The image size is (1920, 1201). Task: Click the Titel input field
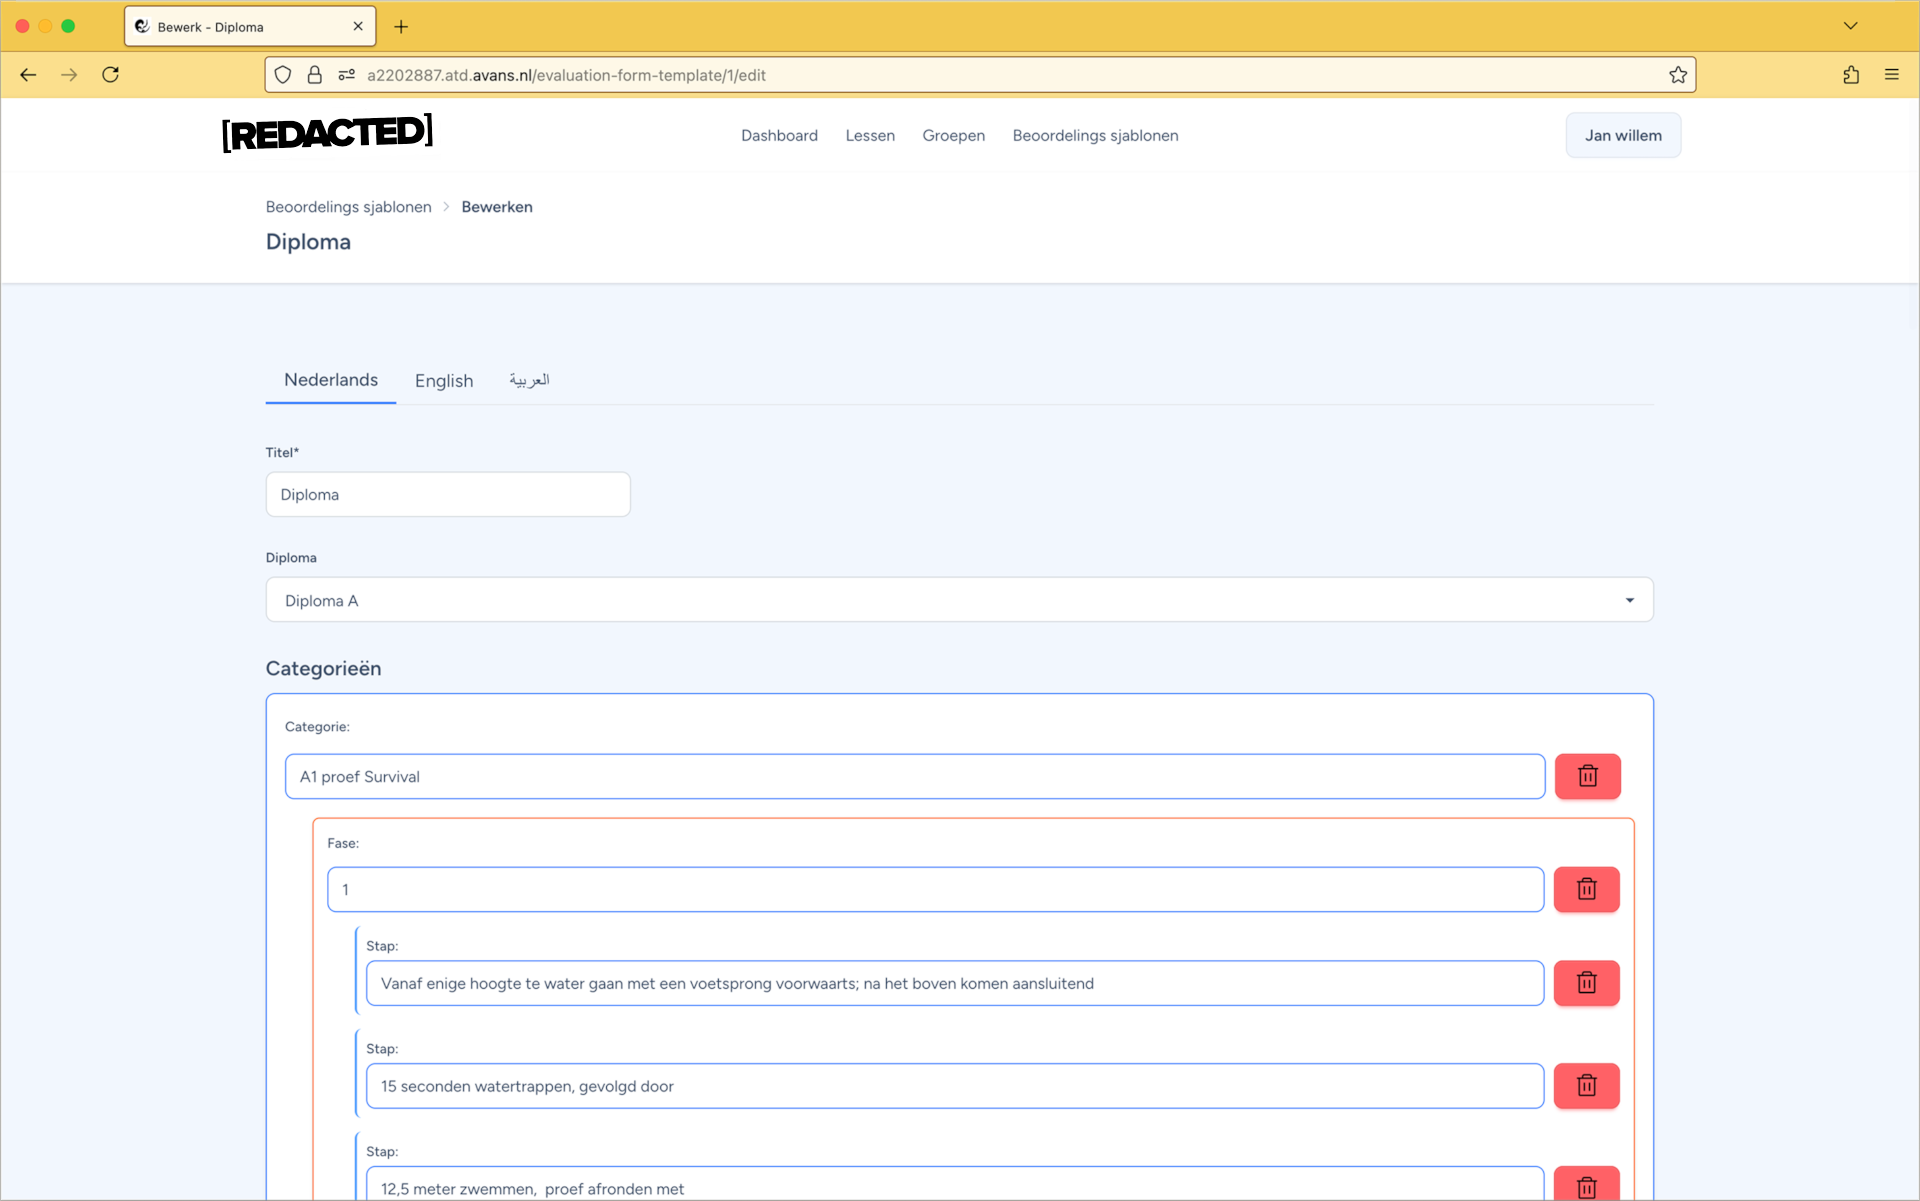pos(447,495)
